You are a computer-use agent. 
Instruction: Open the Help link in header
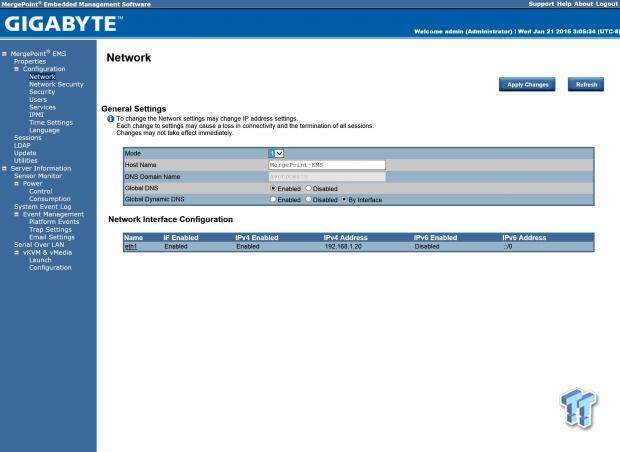(564, 4)
